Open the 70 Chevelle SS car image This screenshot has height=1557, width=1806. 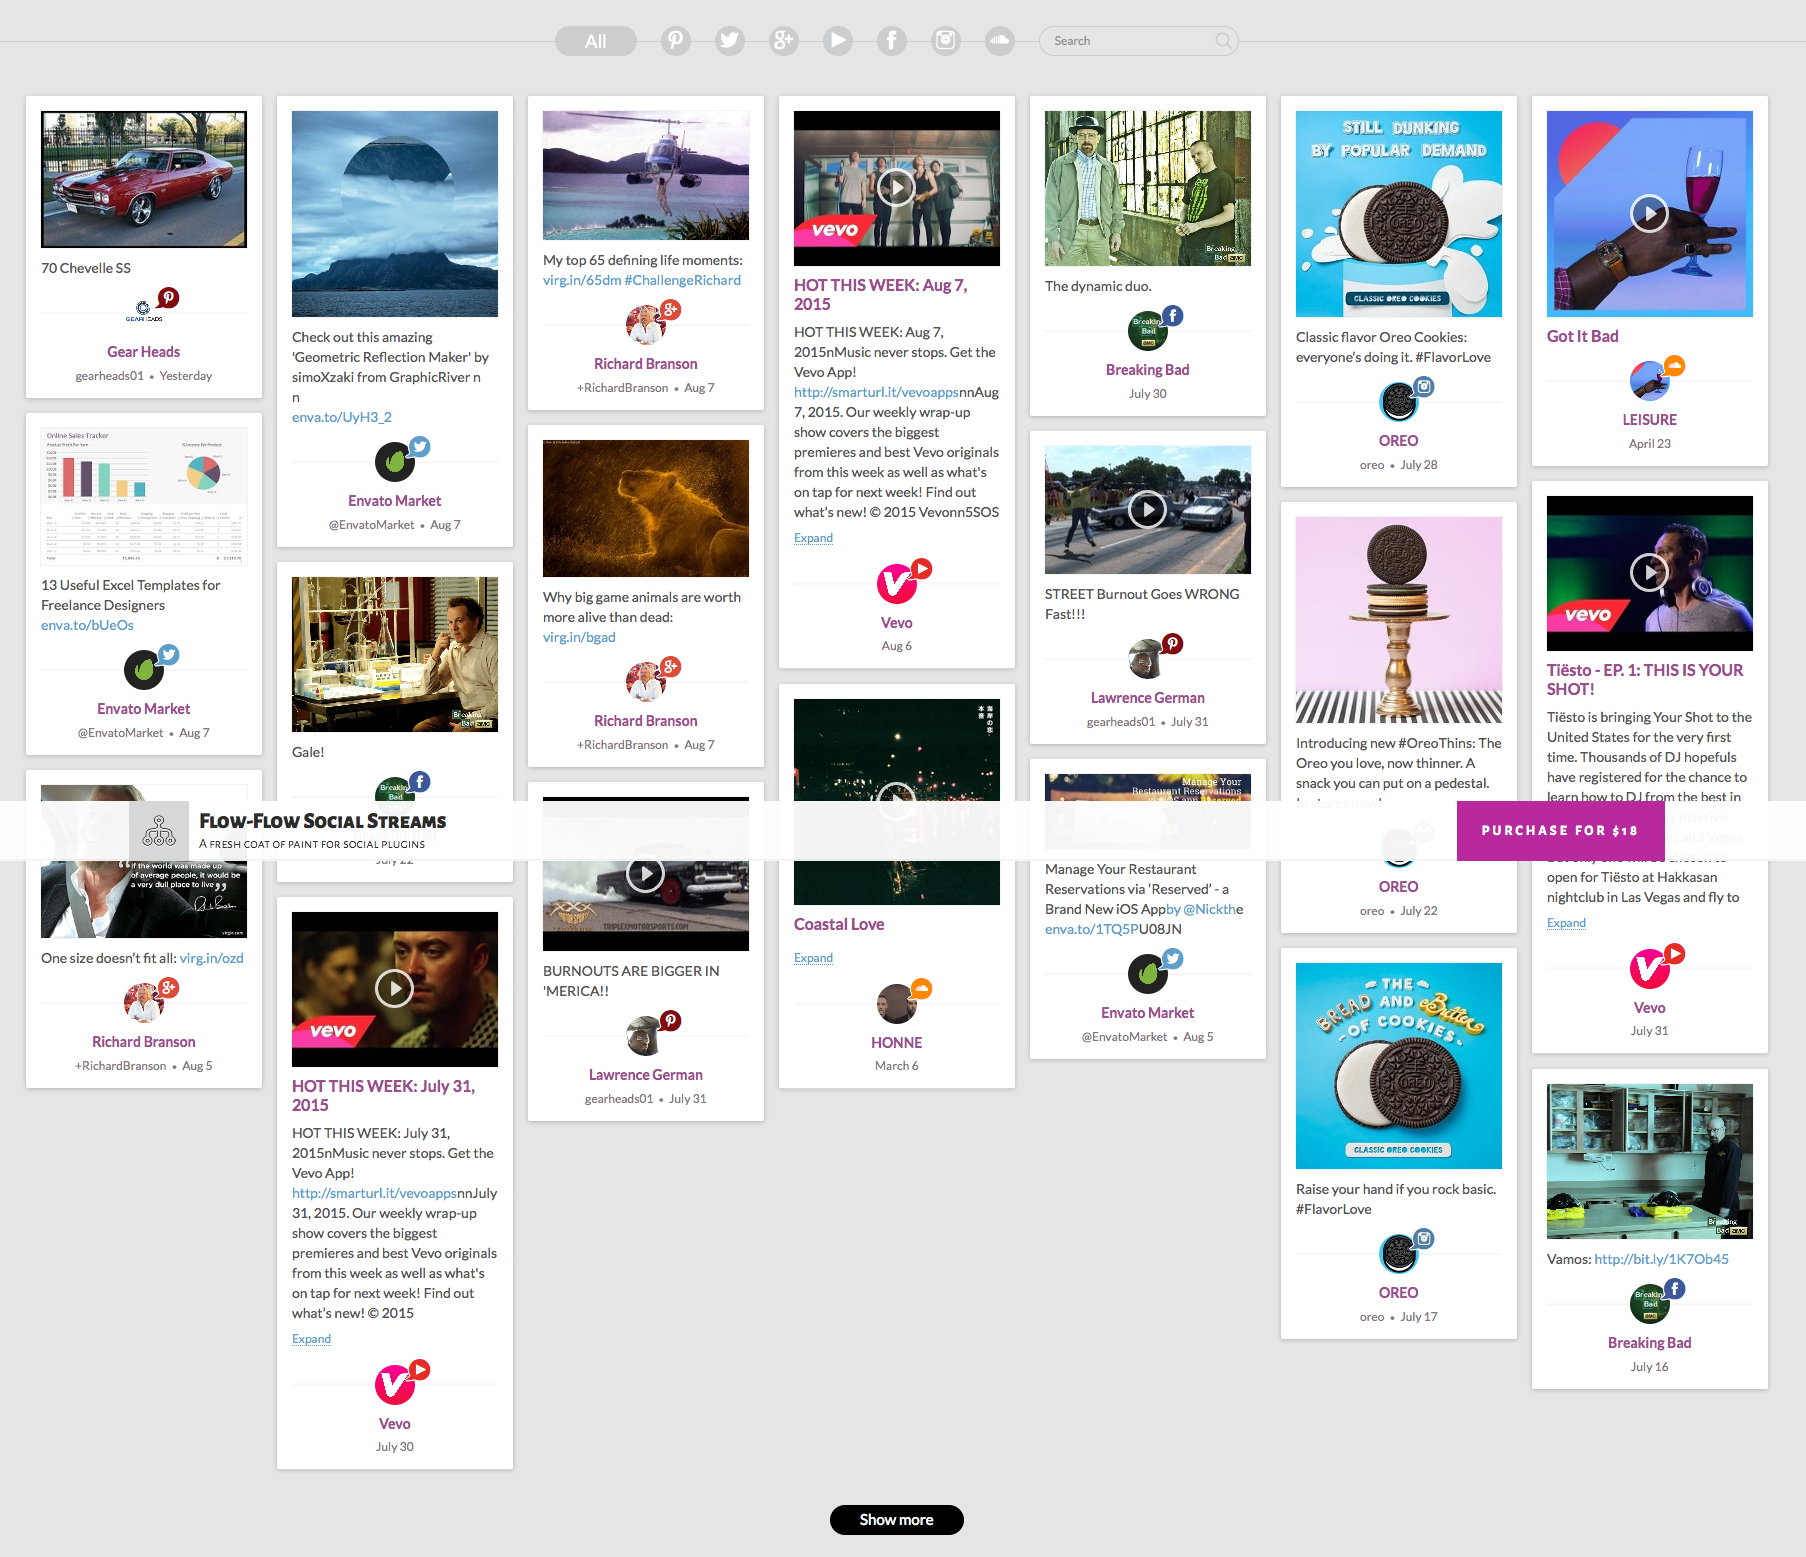pyautogui.click(x=144, y=179)
